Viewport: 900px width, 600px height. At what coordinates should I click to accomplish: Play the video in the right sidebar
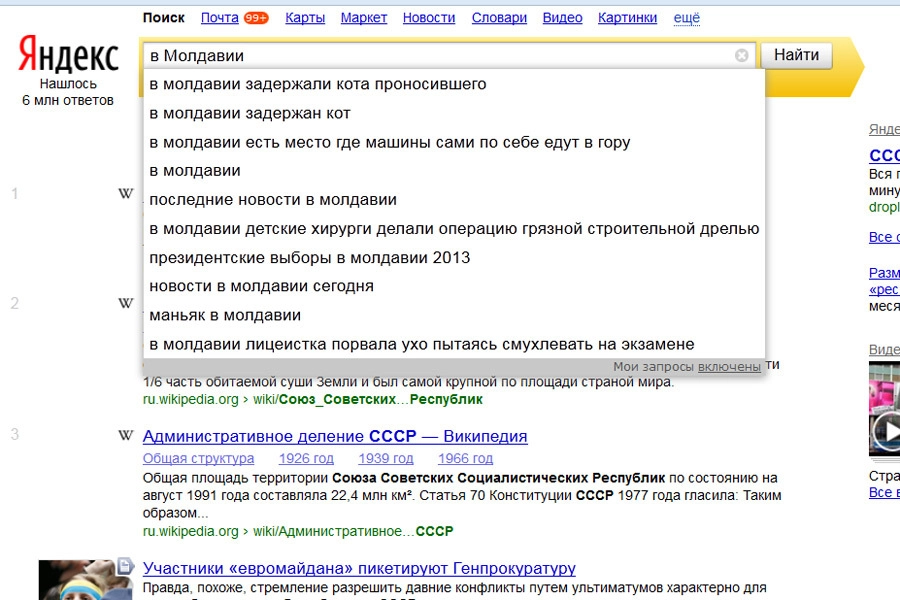885,431
